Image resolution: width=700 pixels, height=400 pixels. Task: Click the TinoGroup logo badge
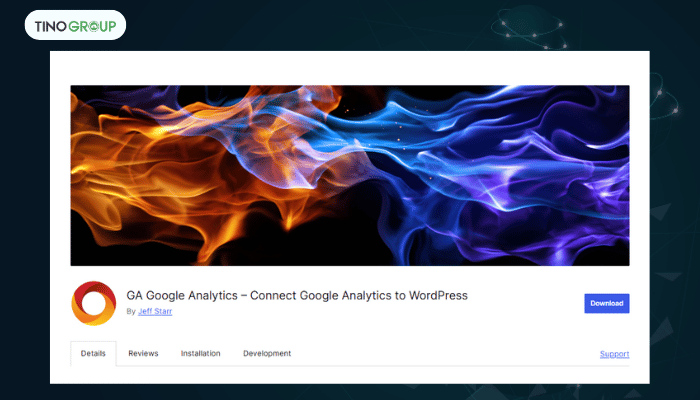pos(75,25)
